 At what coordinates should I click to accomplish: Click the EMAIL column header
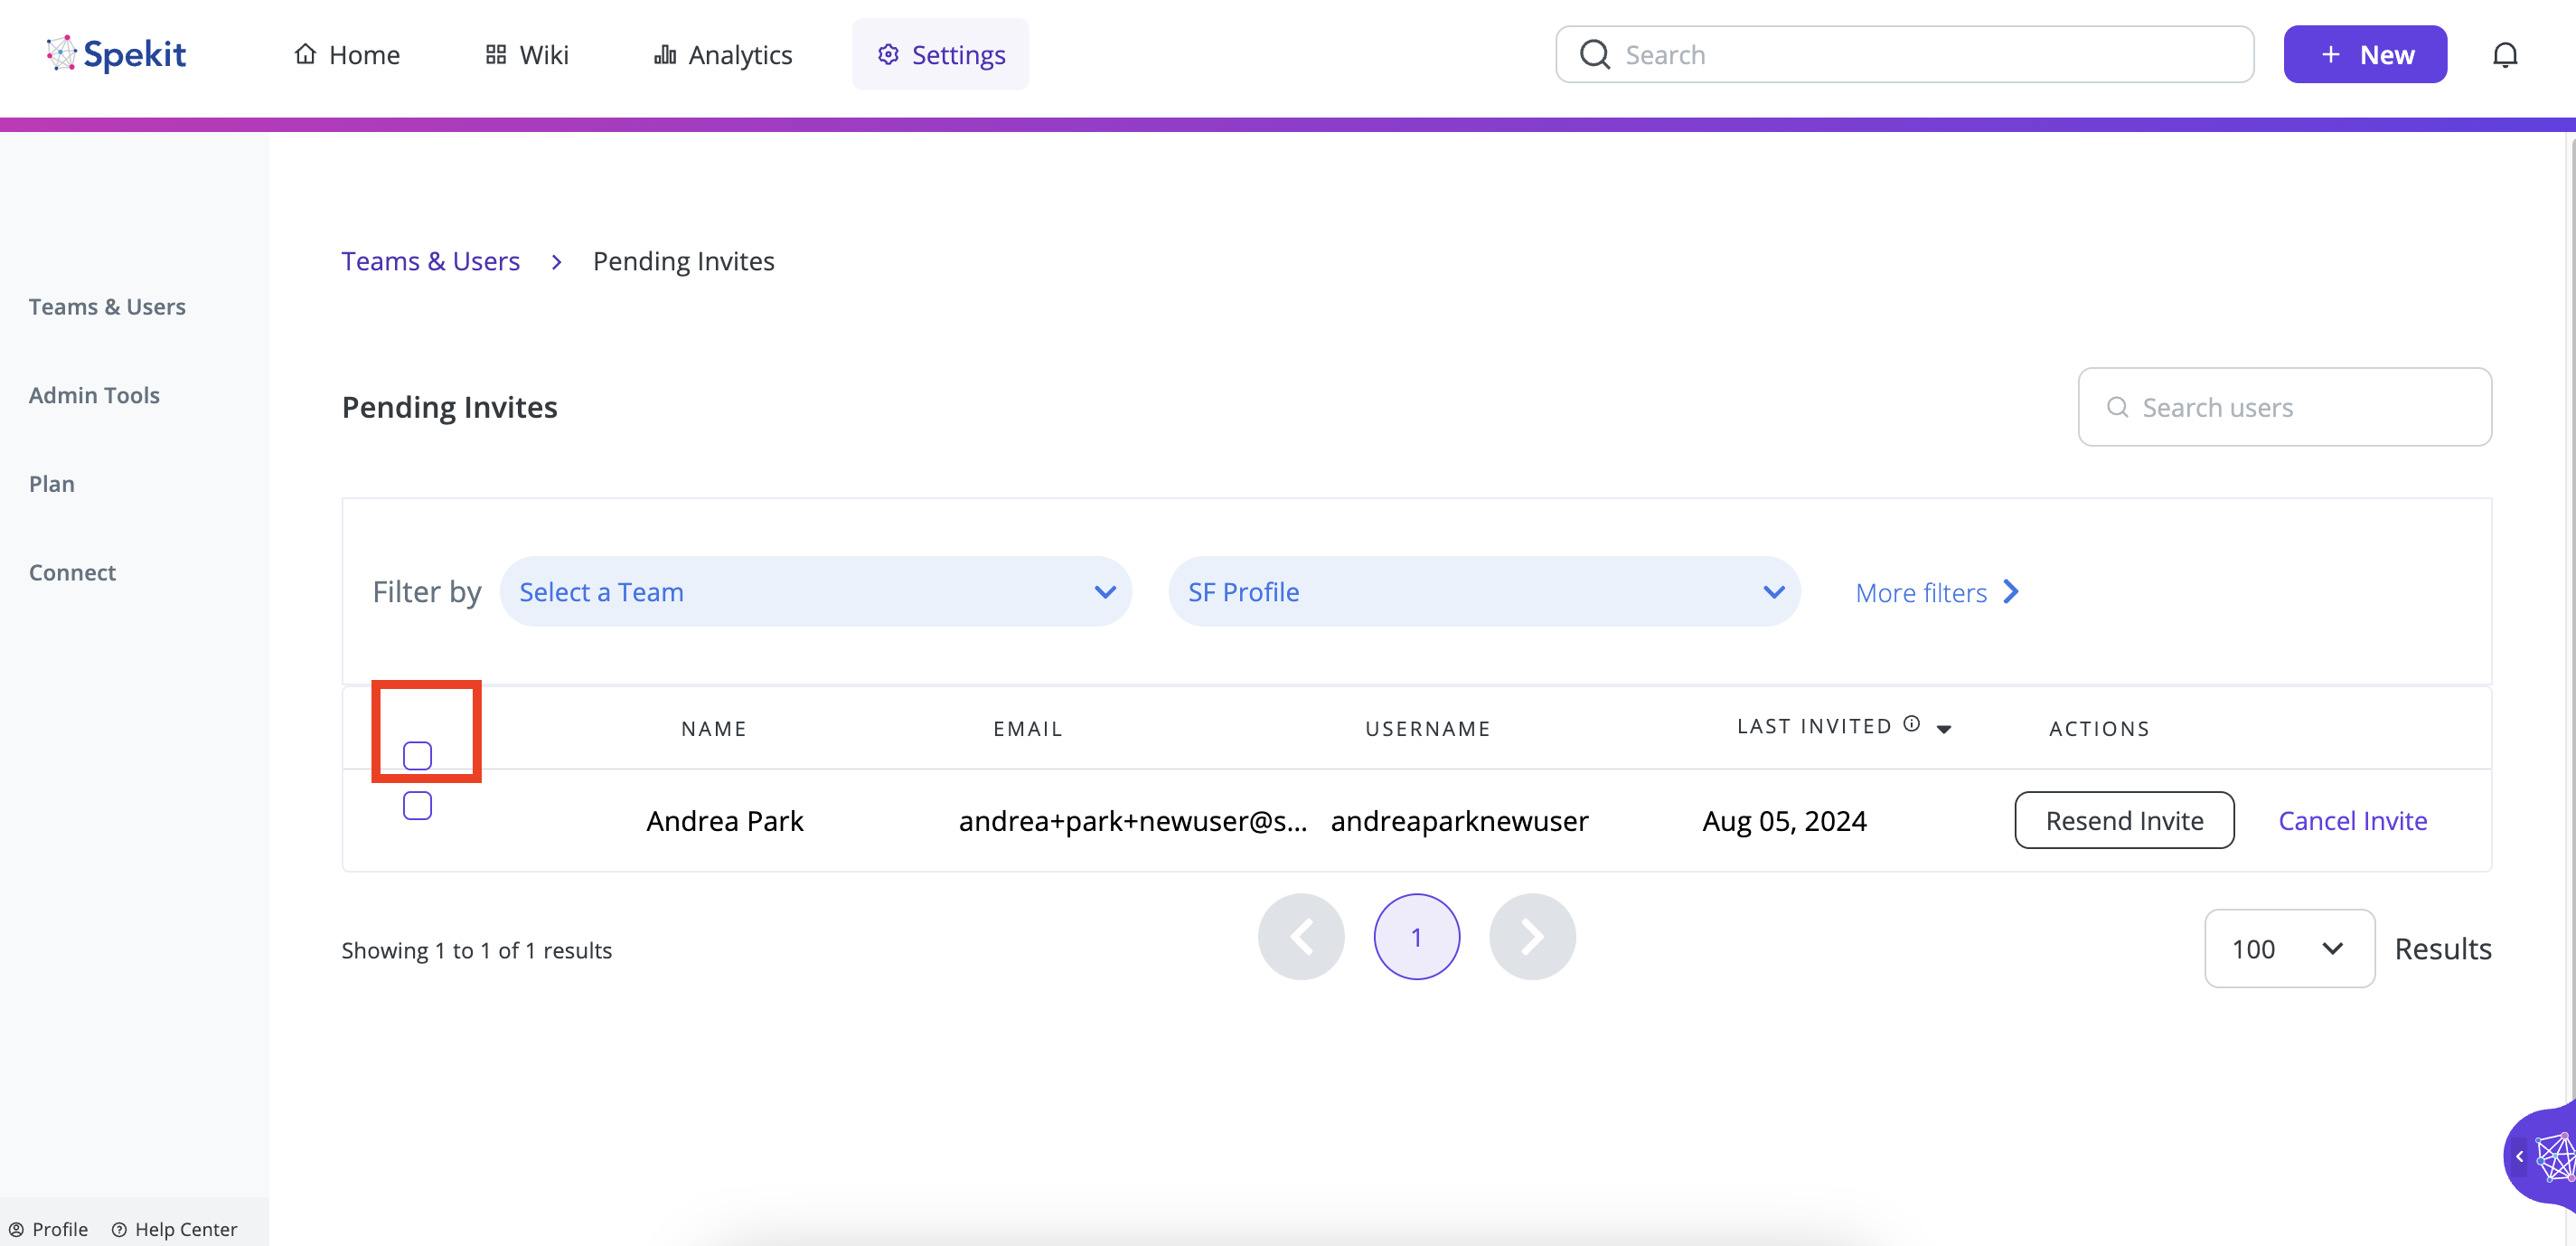[x=1028, y=729]
